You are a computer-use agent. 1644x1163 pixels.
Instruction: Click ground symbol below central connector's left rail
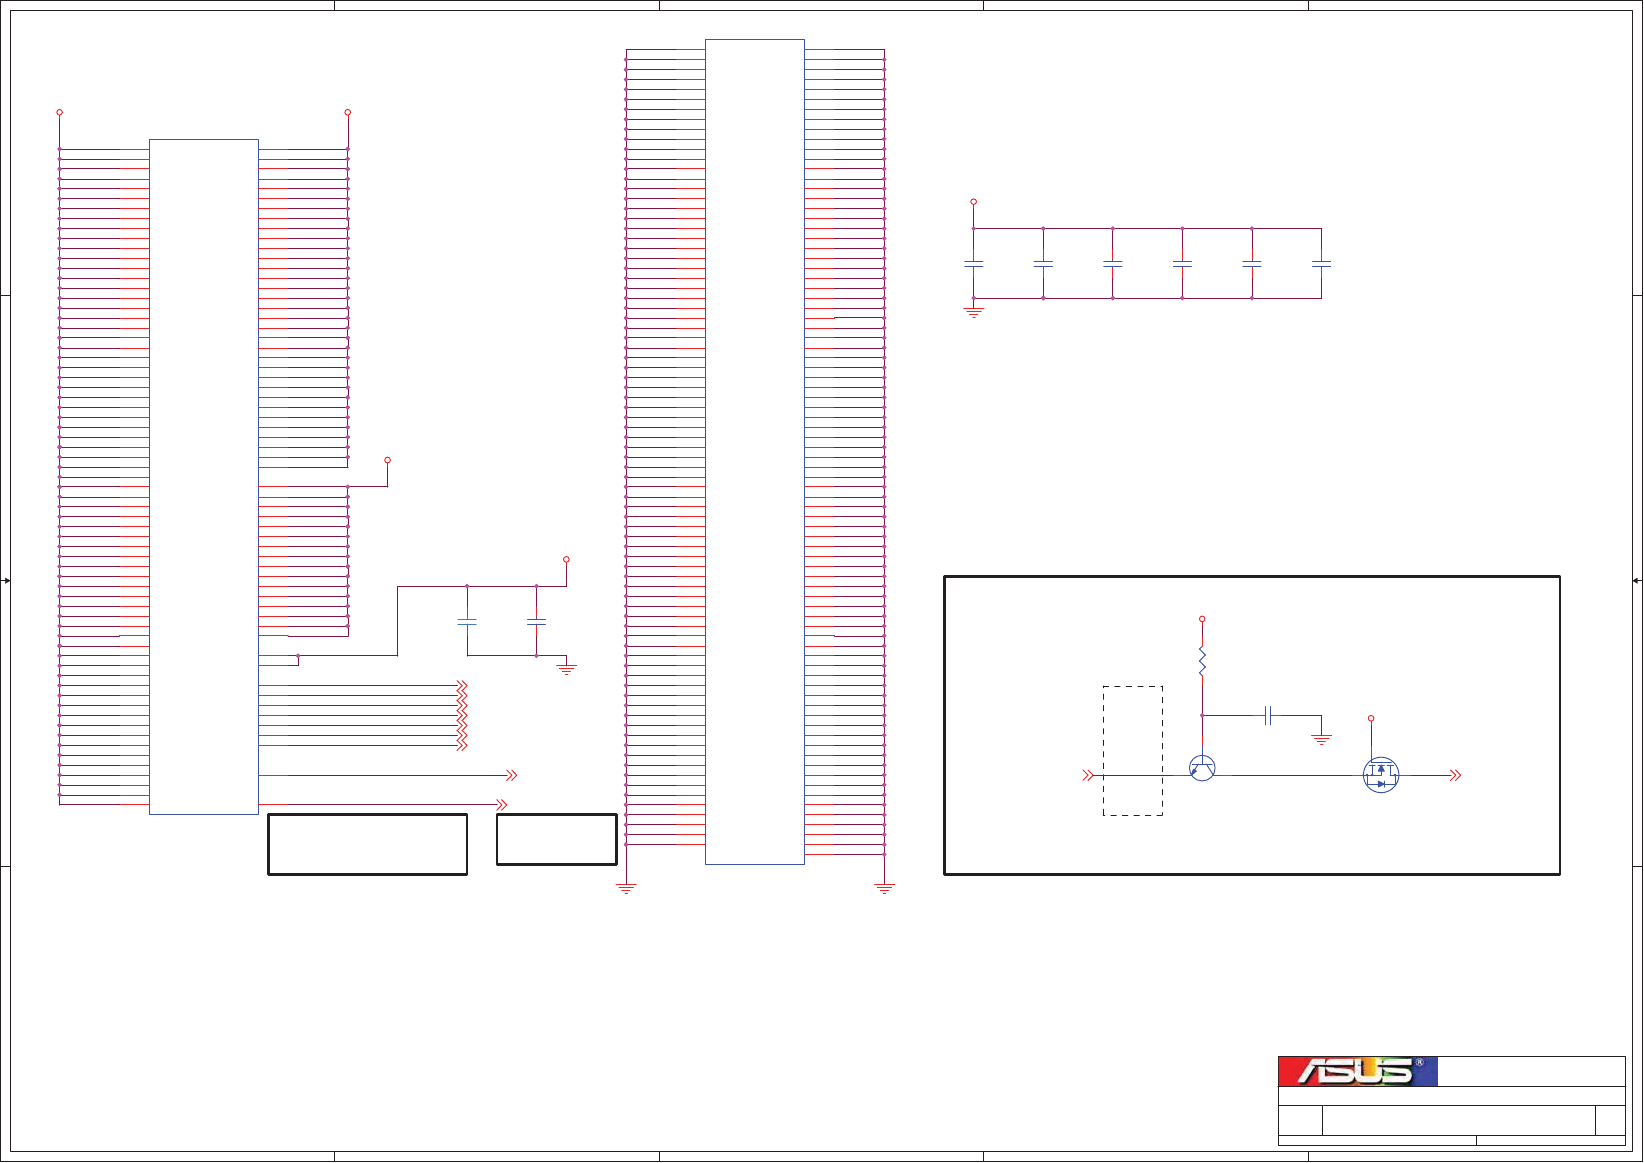tap(626, 887)
